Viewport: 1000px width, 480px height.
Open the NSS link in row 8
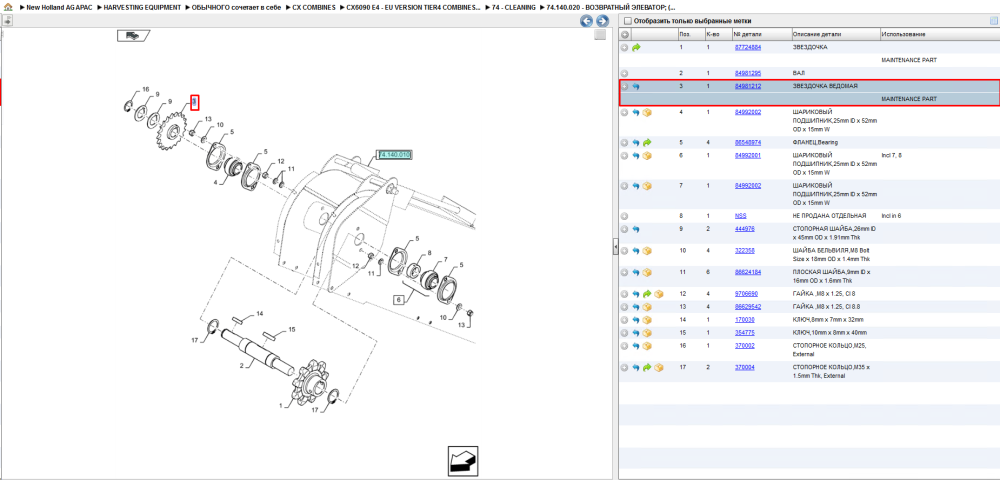click(740, 216)
